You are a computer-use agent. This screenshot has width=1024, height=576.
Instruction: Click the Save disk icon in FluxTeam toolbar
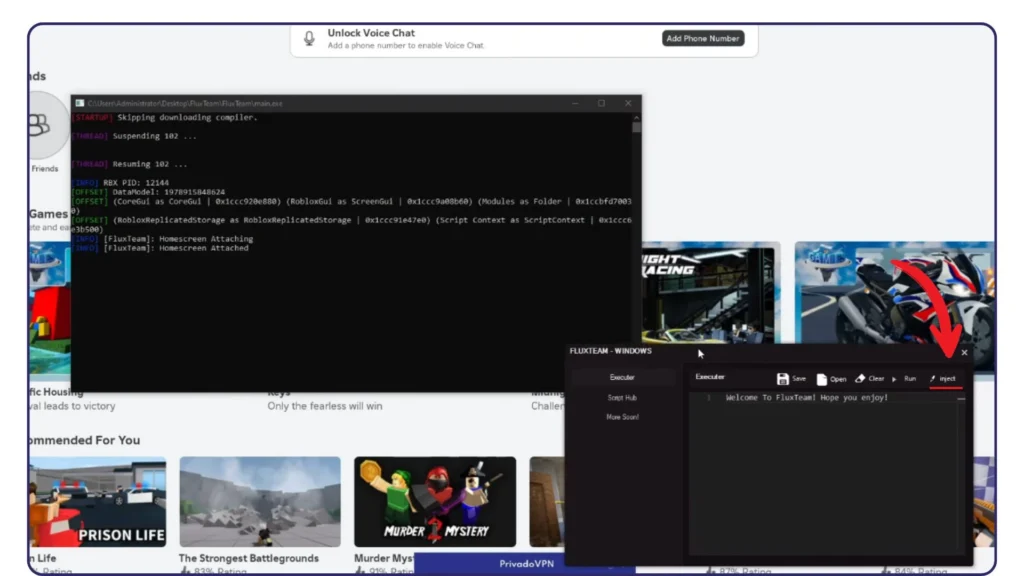coord(782,379)
